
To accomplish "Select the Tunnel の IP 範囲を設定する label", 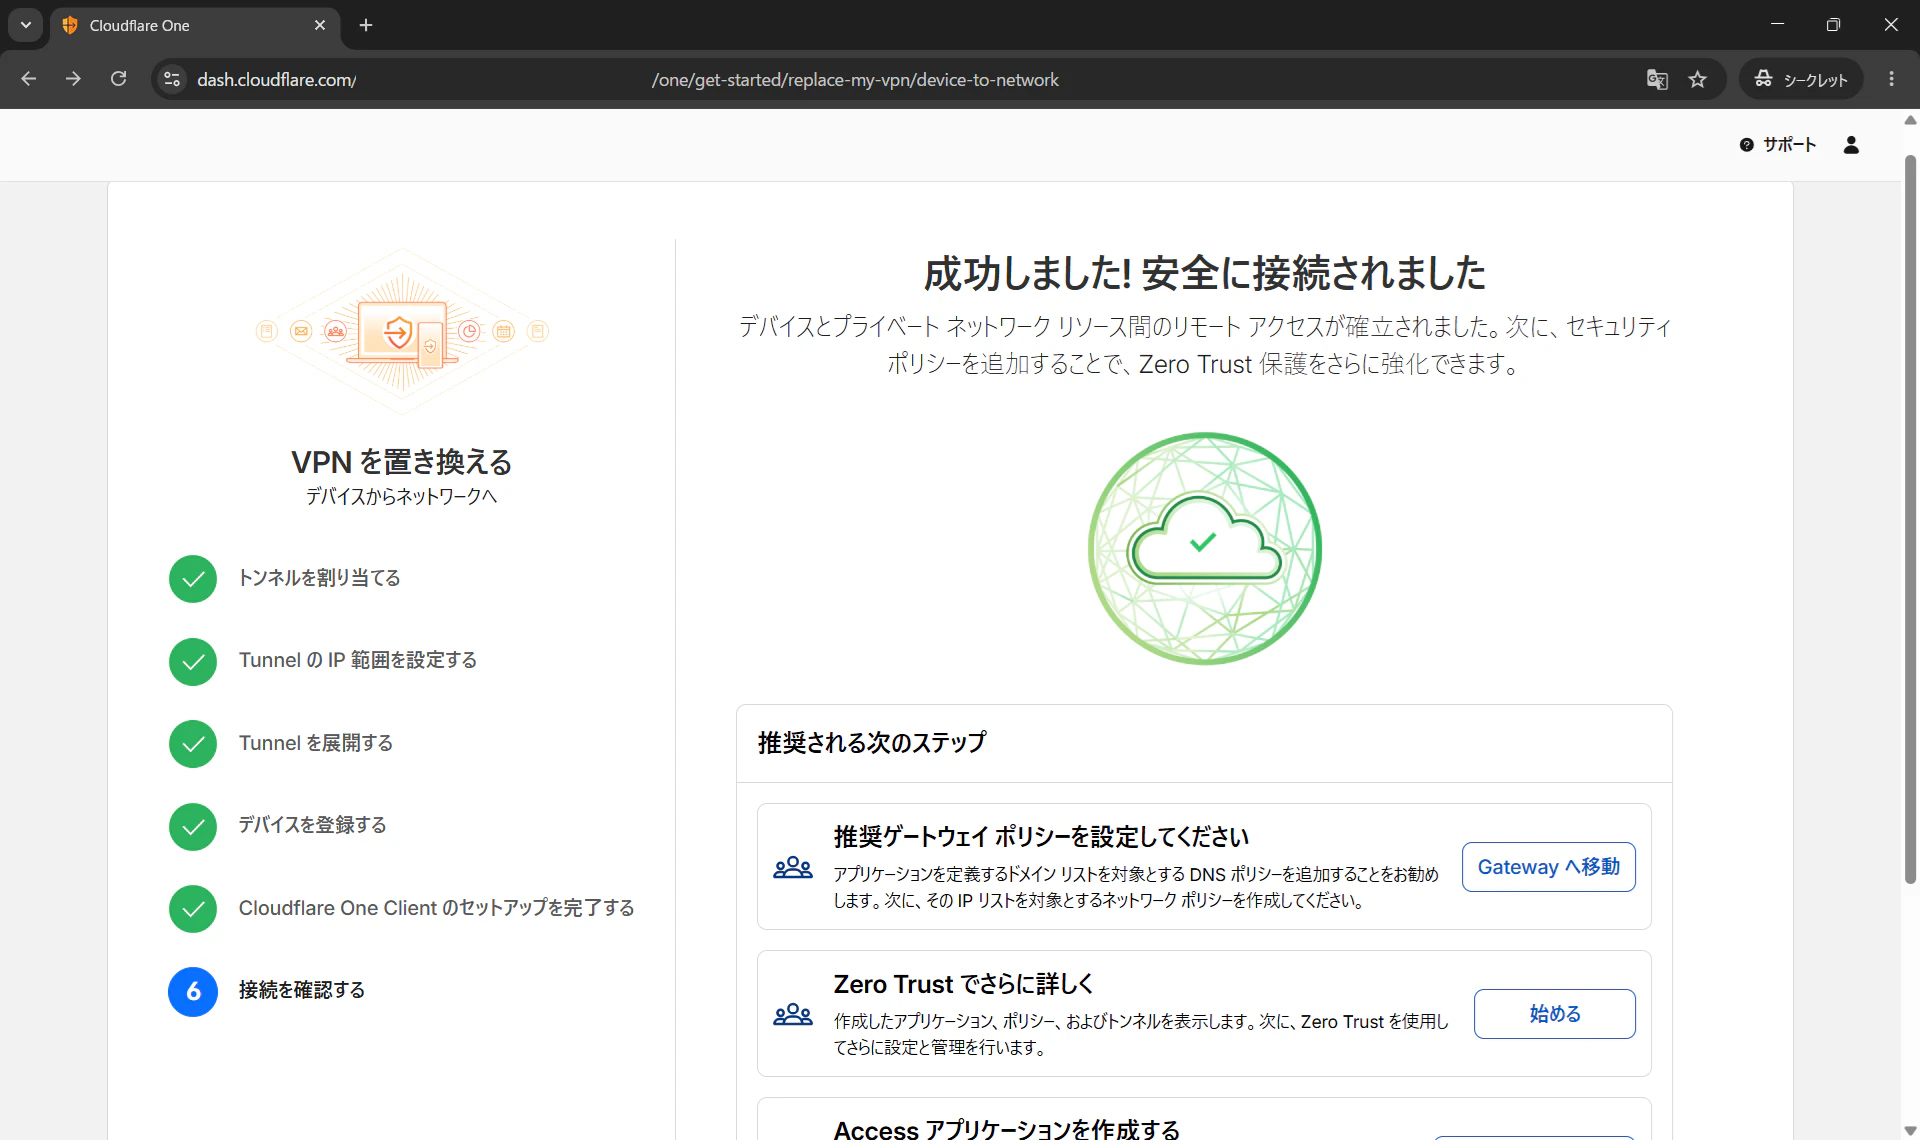I will (x=358, y=660).
